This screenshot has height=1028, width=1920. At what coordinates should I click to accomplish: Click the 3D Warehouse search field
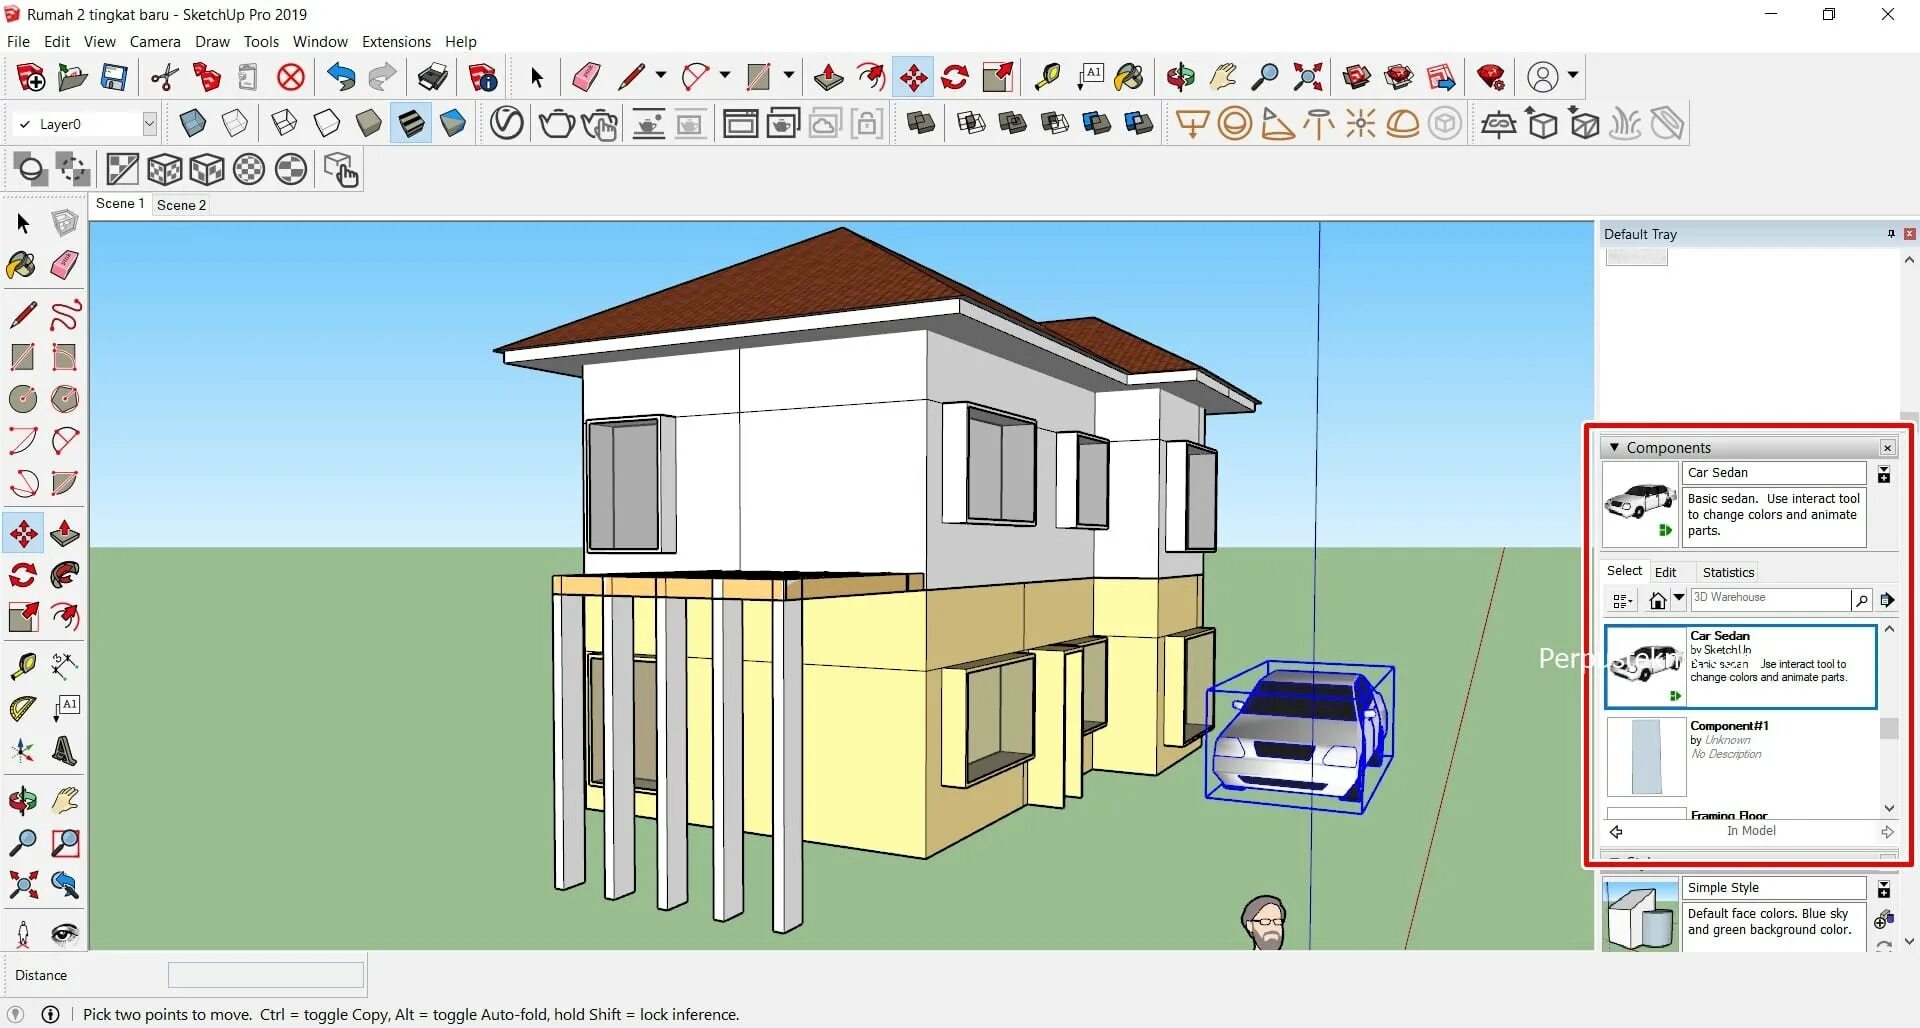pyautogui.click(x=1770, y=599)
